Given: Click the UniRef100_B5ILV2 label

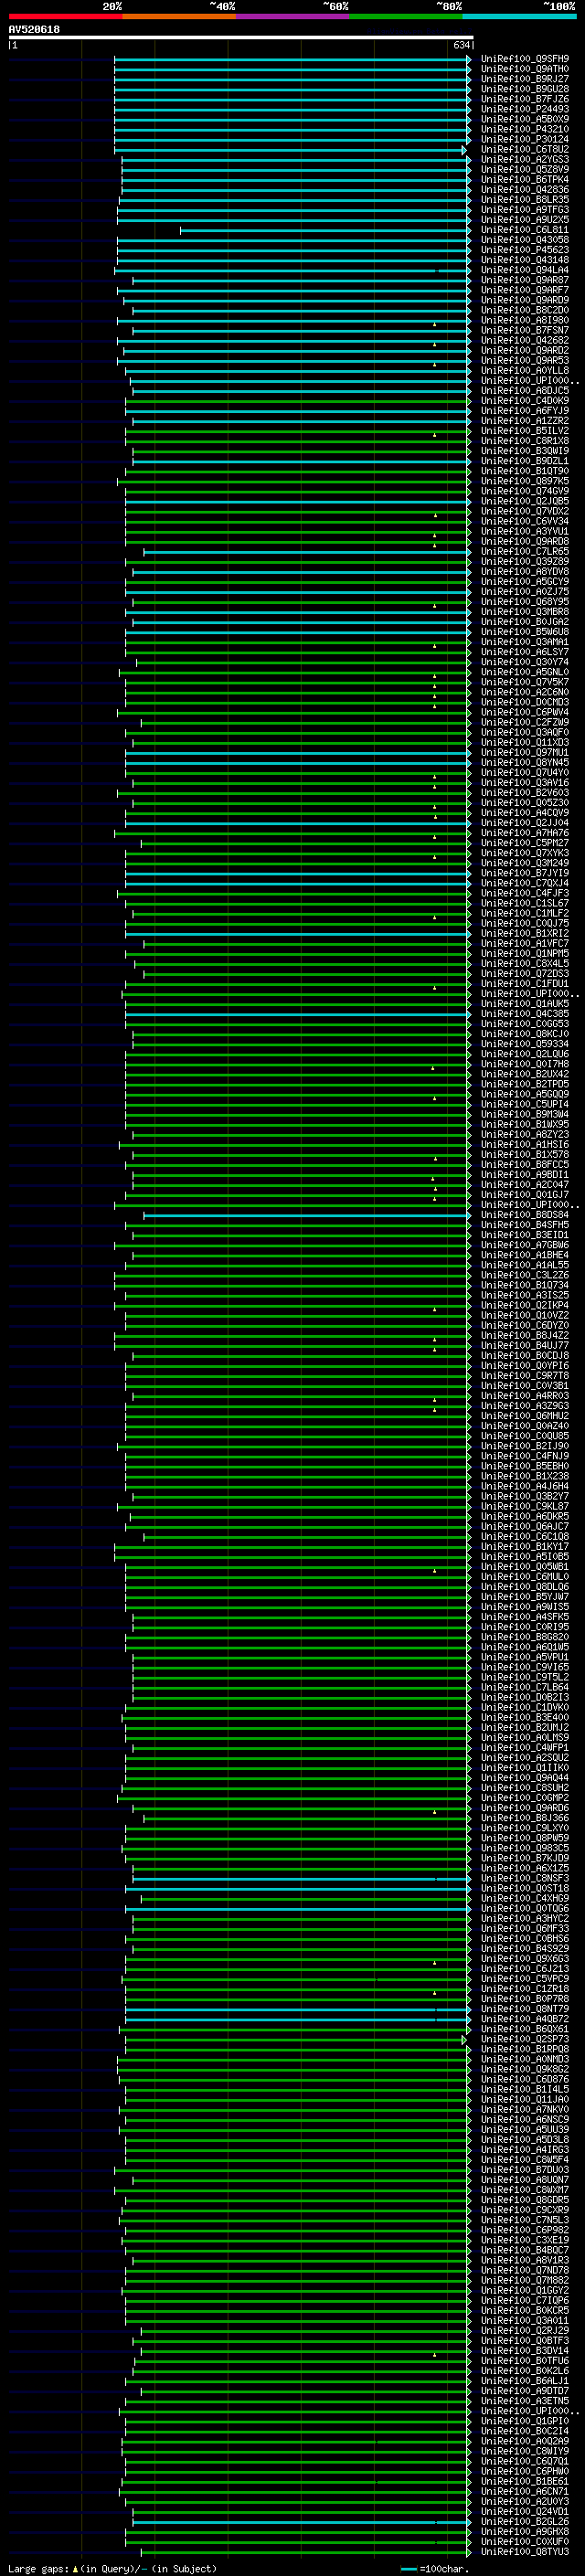Looking at the screenshot, I should tap(525, 431).
